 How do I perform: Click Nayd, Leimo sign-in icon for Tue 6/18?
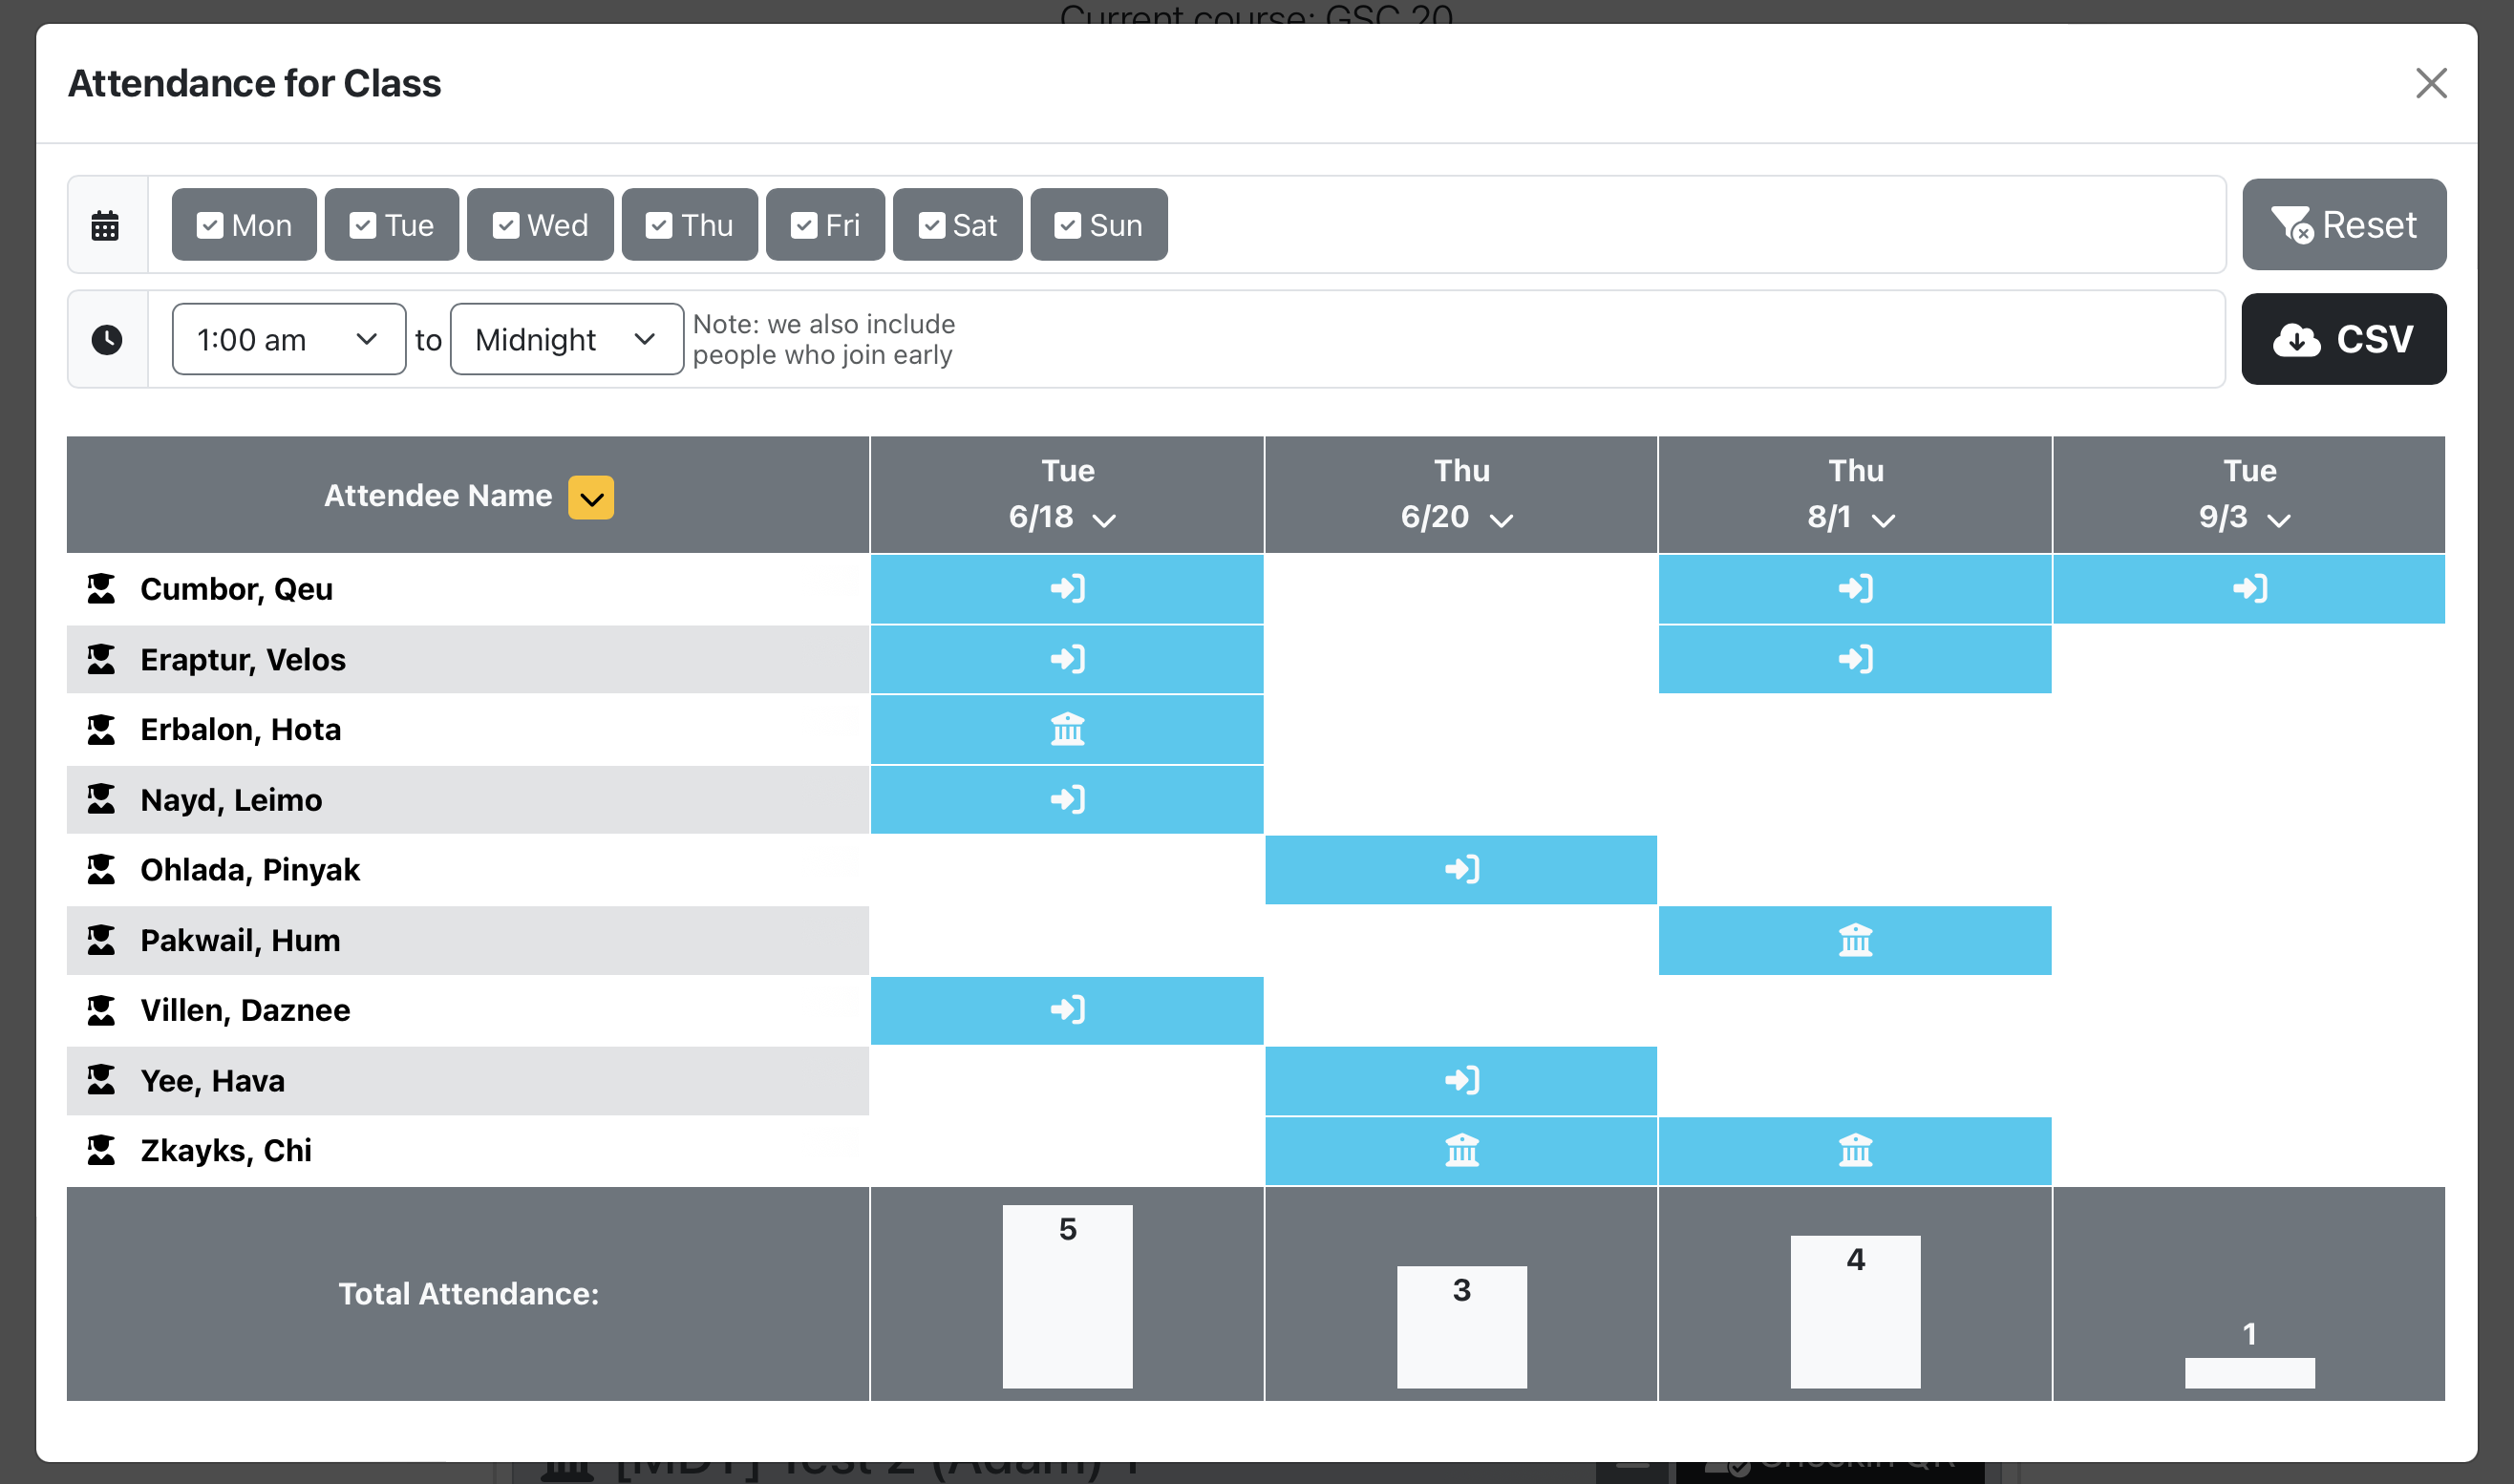(x=1067, y=799)
